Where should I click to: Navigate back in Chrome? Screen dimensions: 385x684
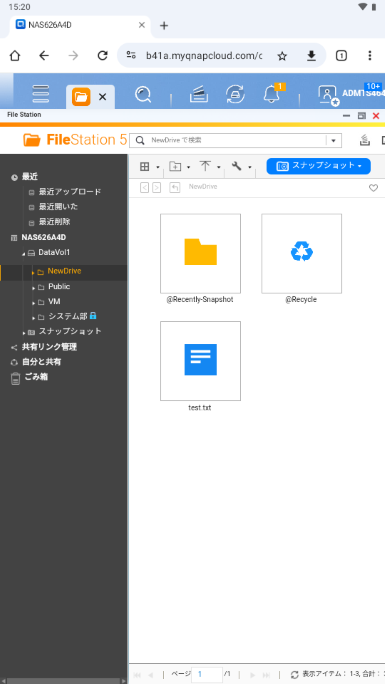(44, 55)
